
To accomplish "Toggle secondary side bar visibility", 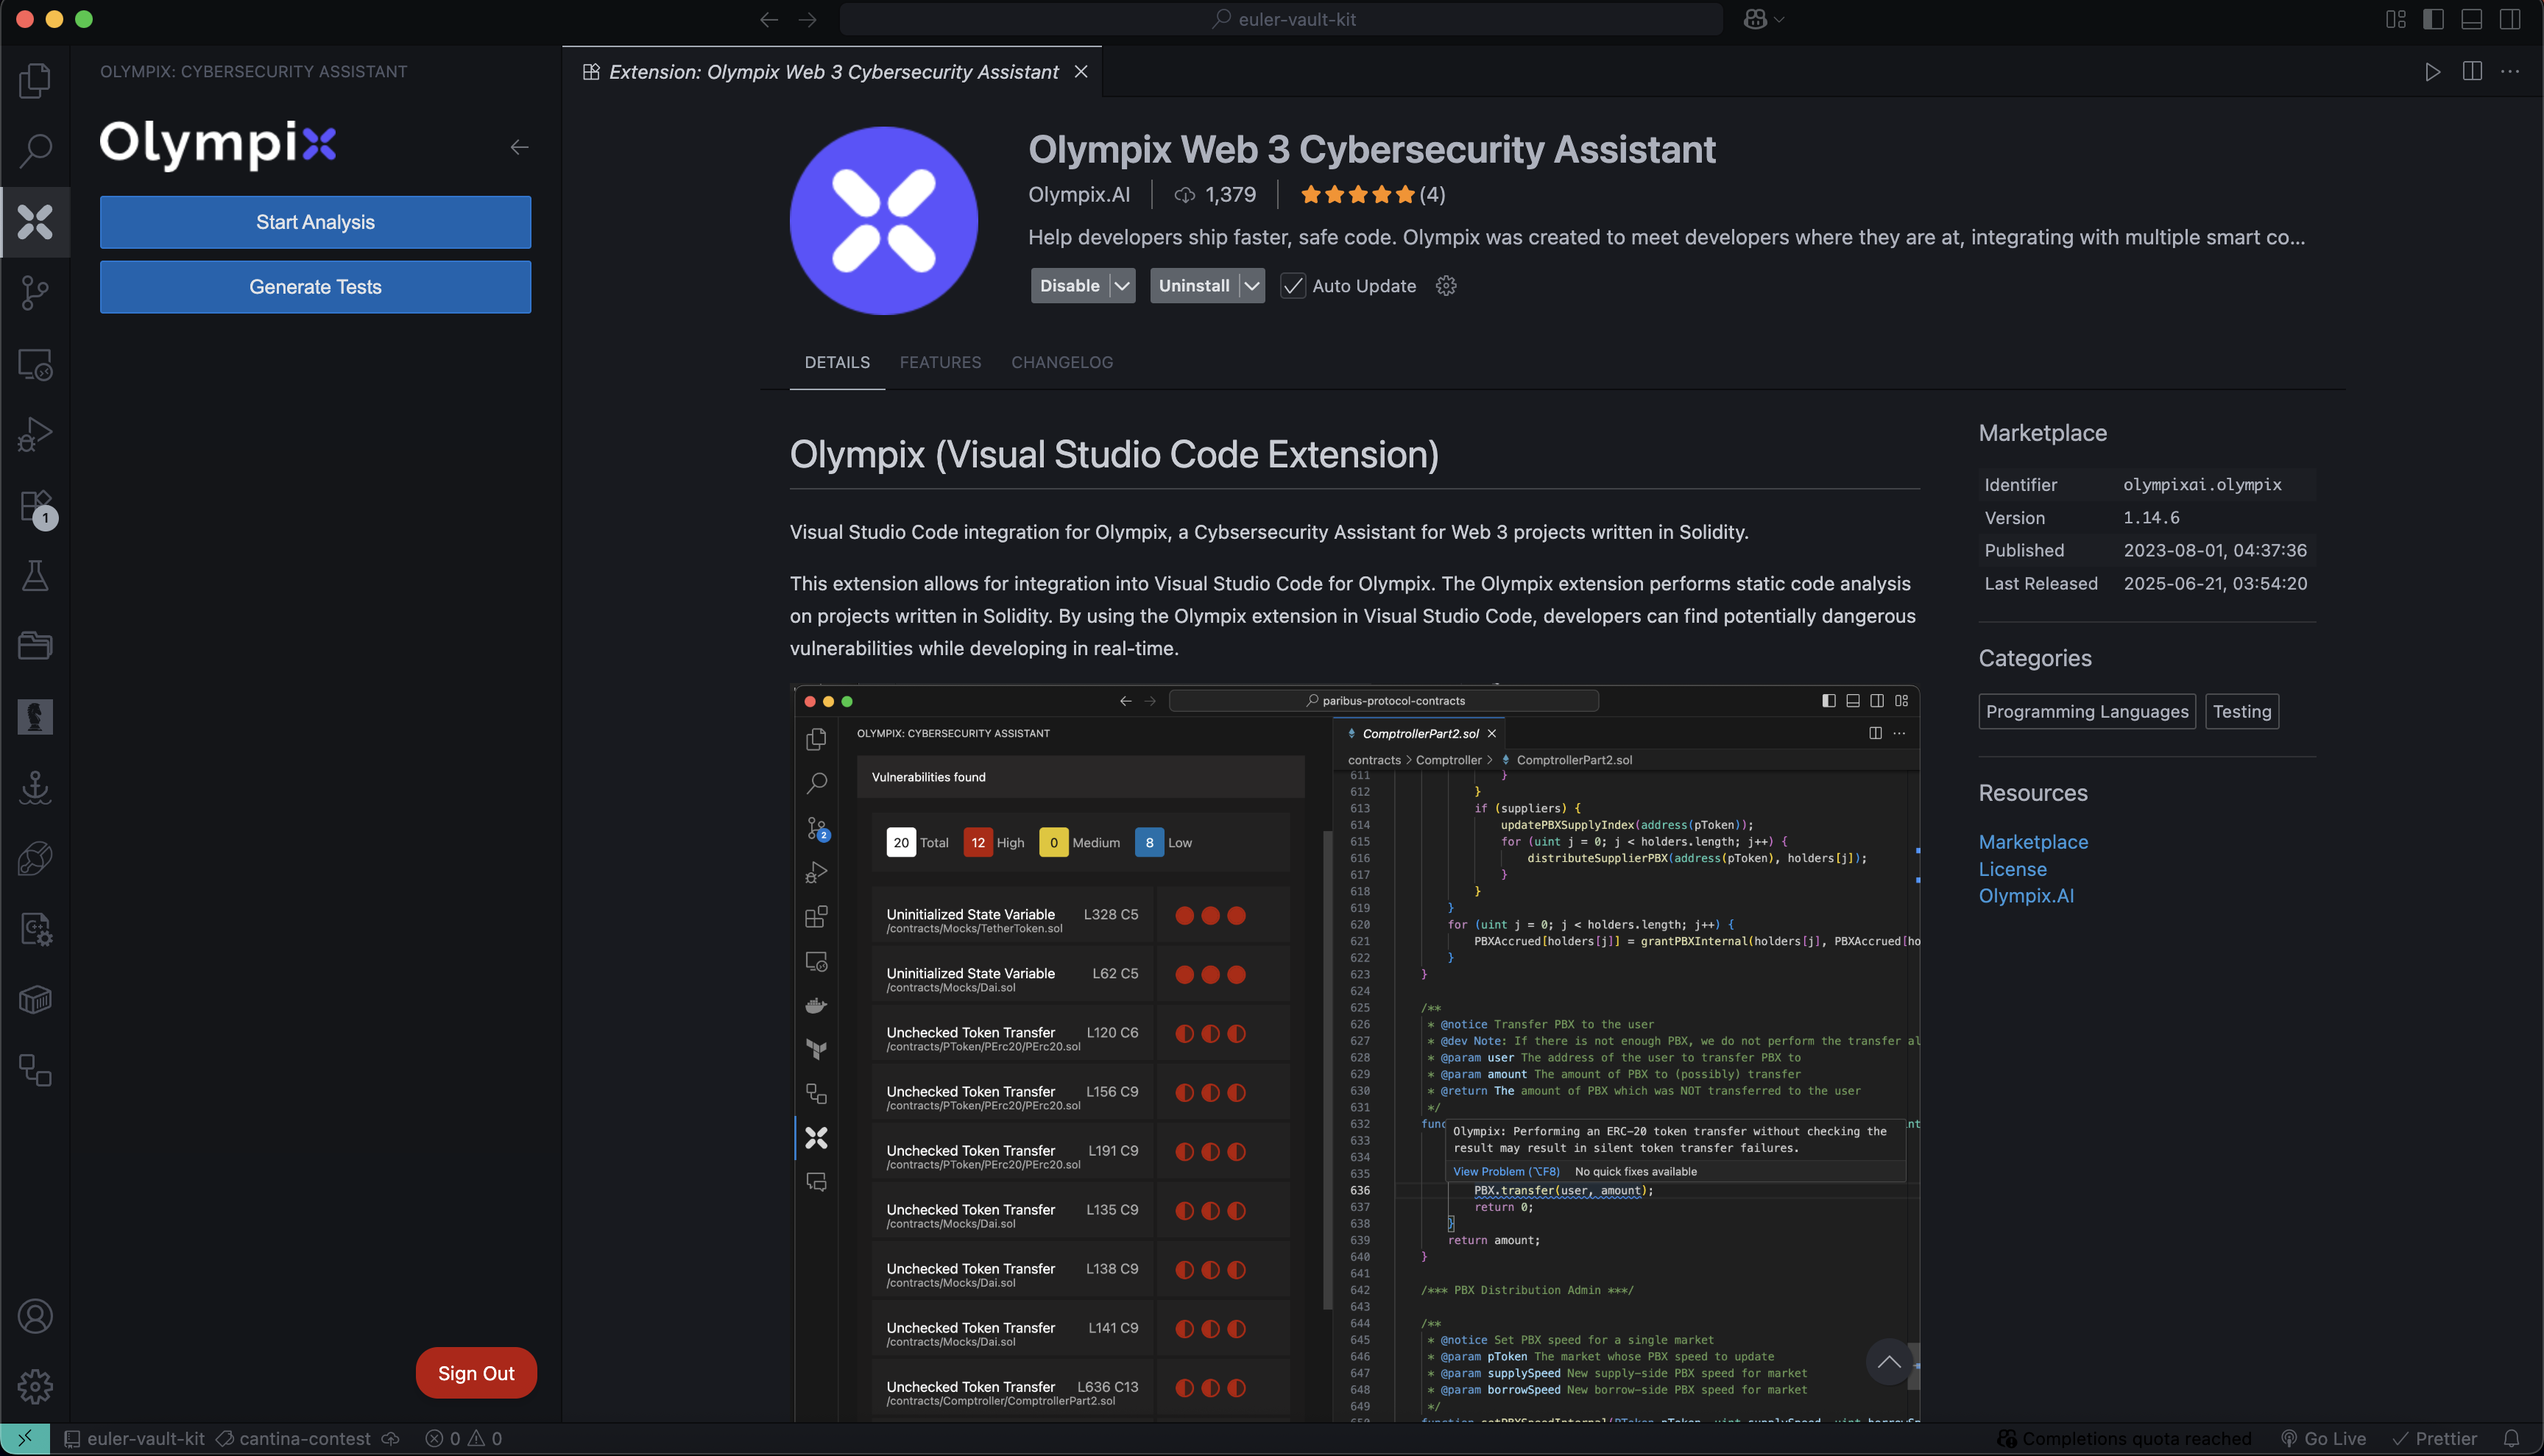I will click(x=2510, y=19).
